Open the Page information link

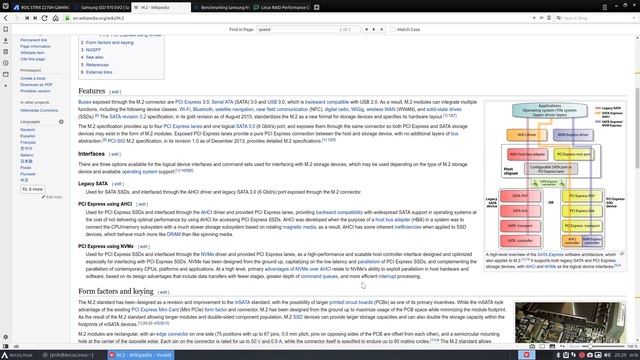(36, 47)
